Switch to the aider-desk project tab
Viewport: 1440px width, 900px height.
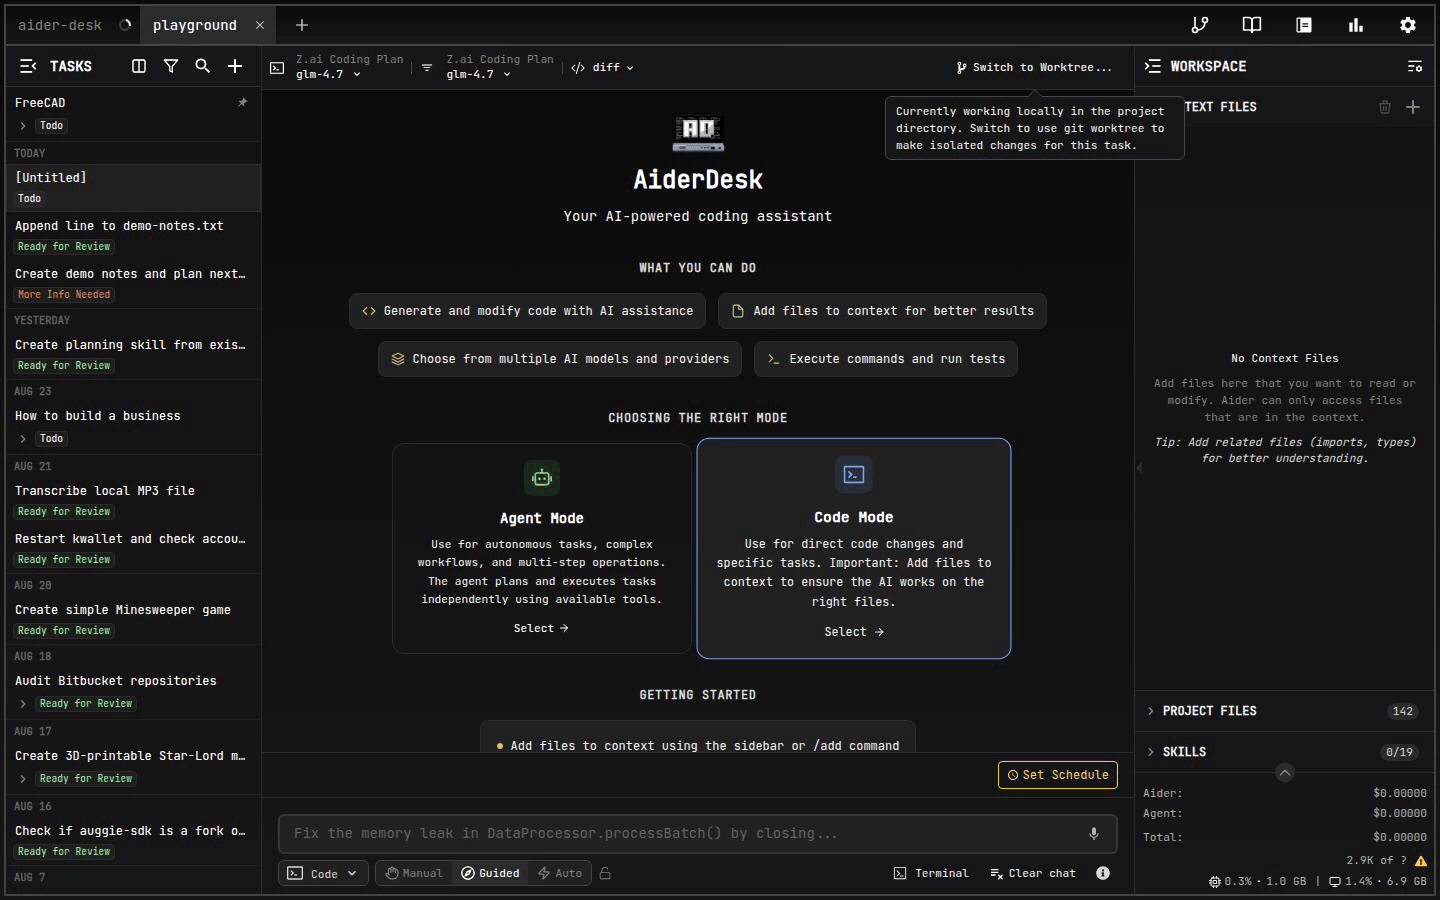click(x=72, y=25)
